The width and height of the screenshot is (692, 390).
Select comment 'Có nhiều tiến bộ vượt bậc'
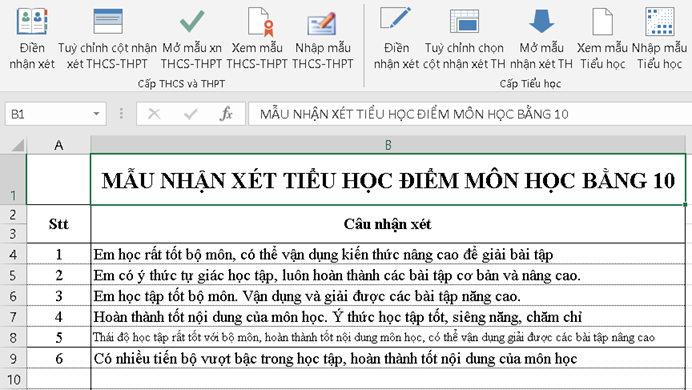click(x=388, y=358)
